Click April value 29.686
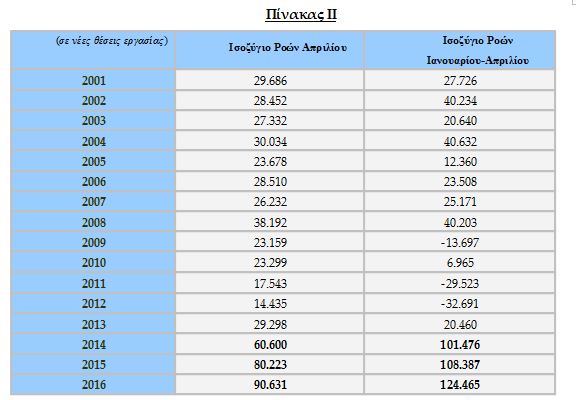576x400 pixels. tap(270, 81)
